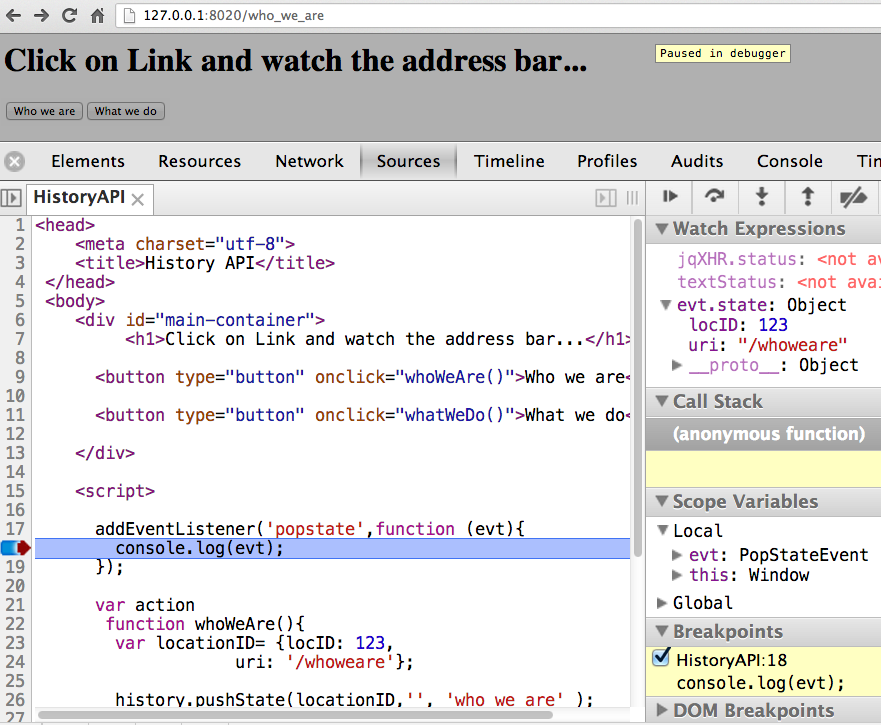Toggle breakpoint marker on line 18
The height and width of the screenshot is (725, 881).
[x=17, y=548]
